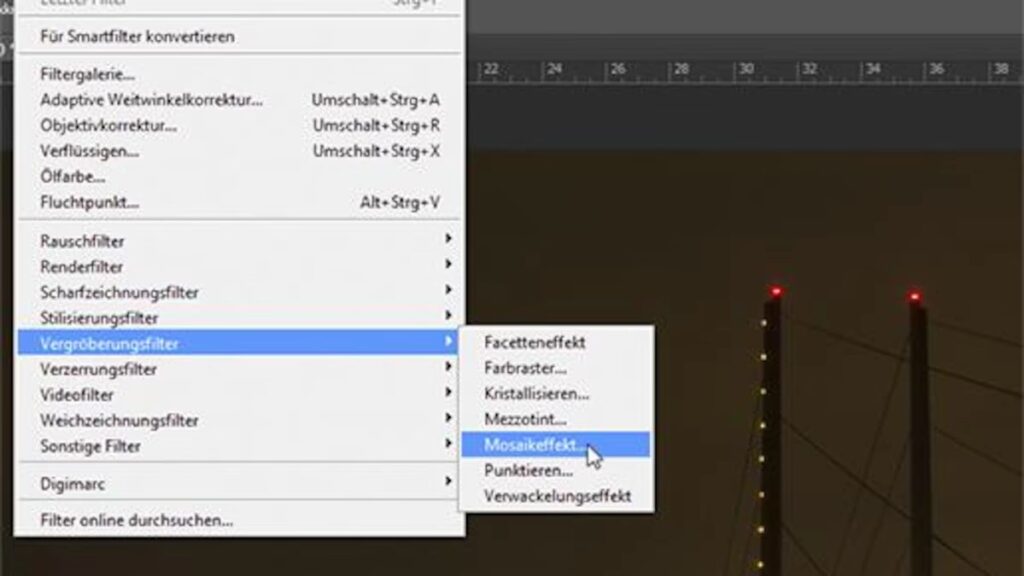Open the Stilisierungsfilter submenu
1024x576 pixels.
click(99, 318)
